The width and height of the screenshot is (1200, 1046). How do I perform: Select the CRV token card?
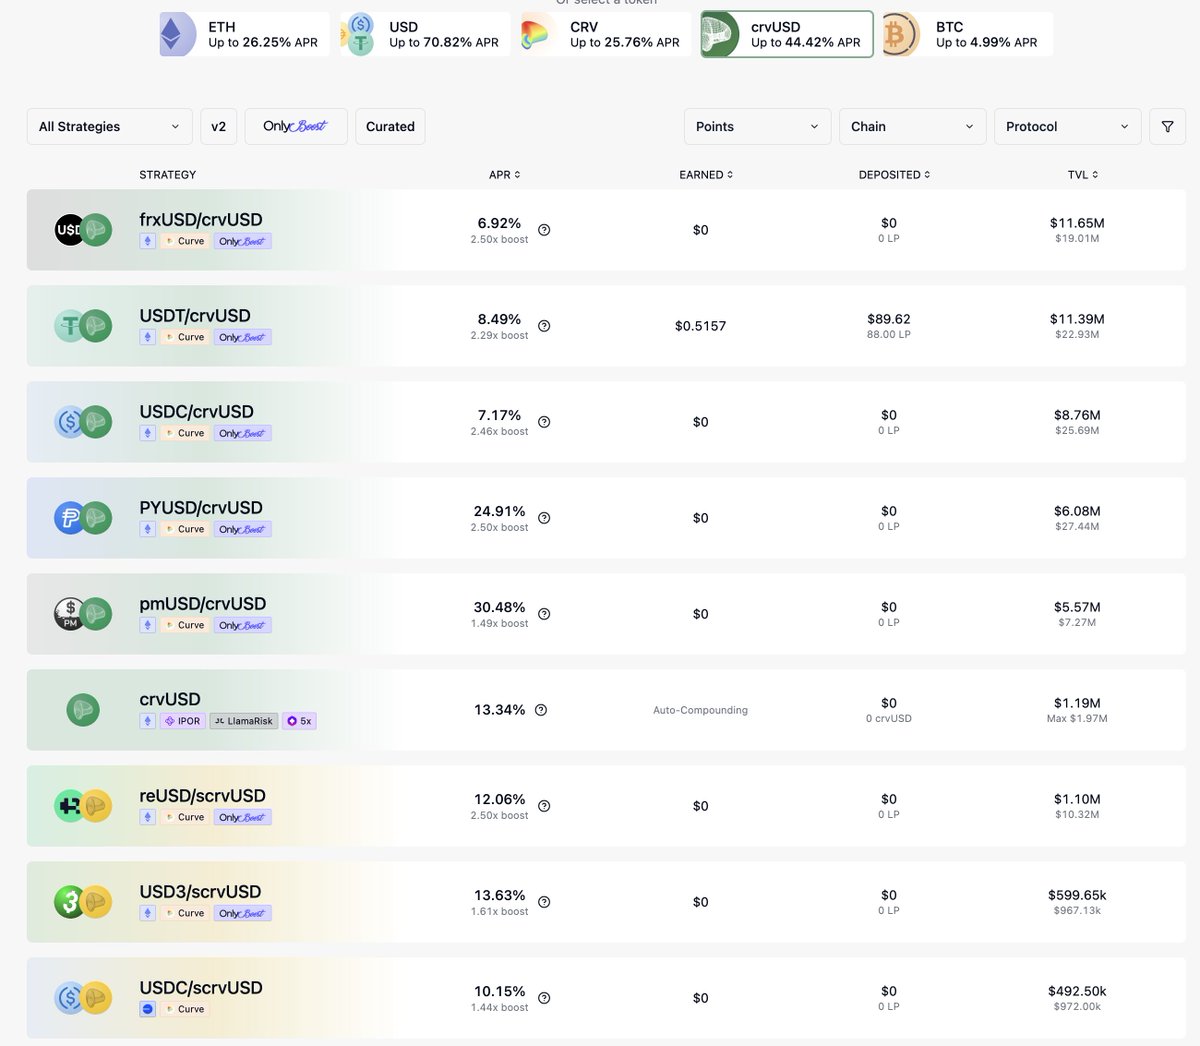(606, 35)
